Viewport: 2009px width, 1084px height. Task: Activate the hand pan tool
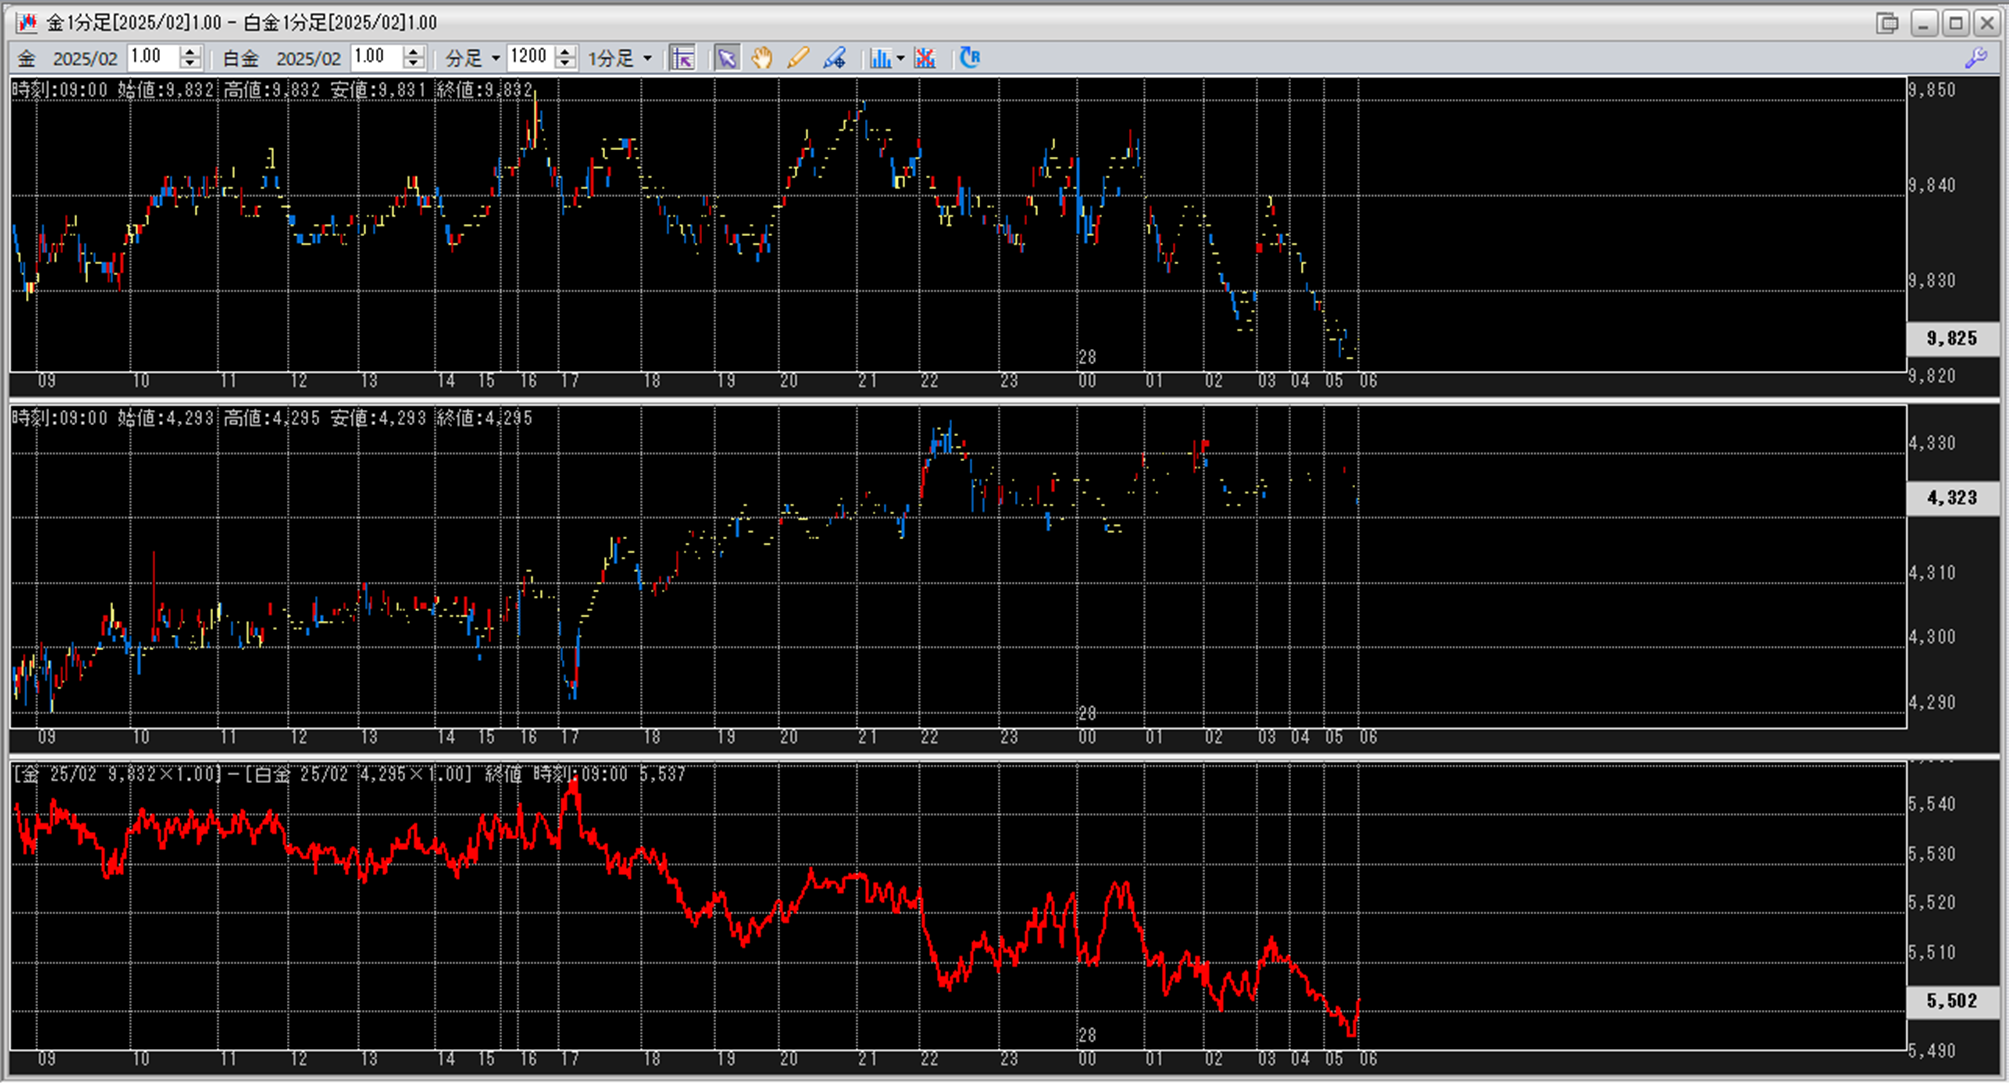762,58
